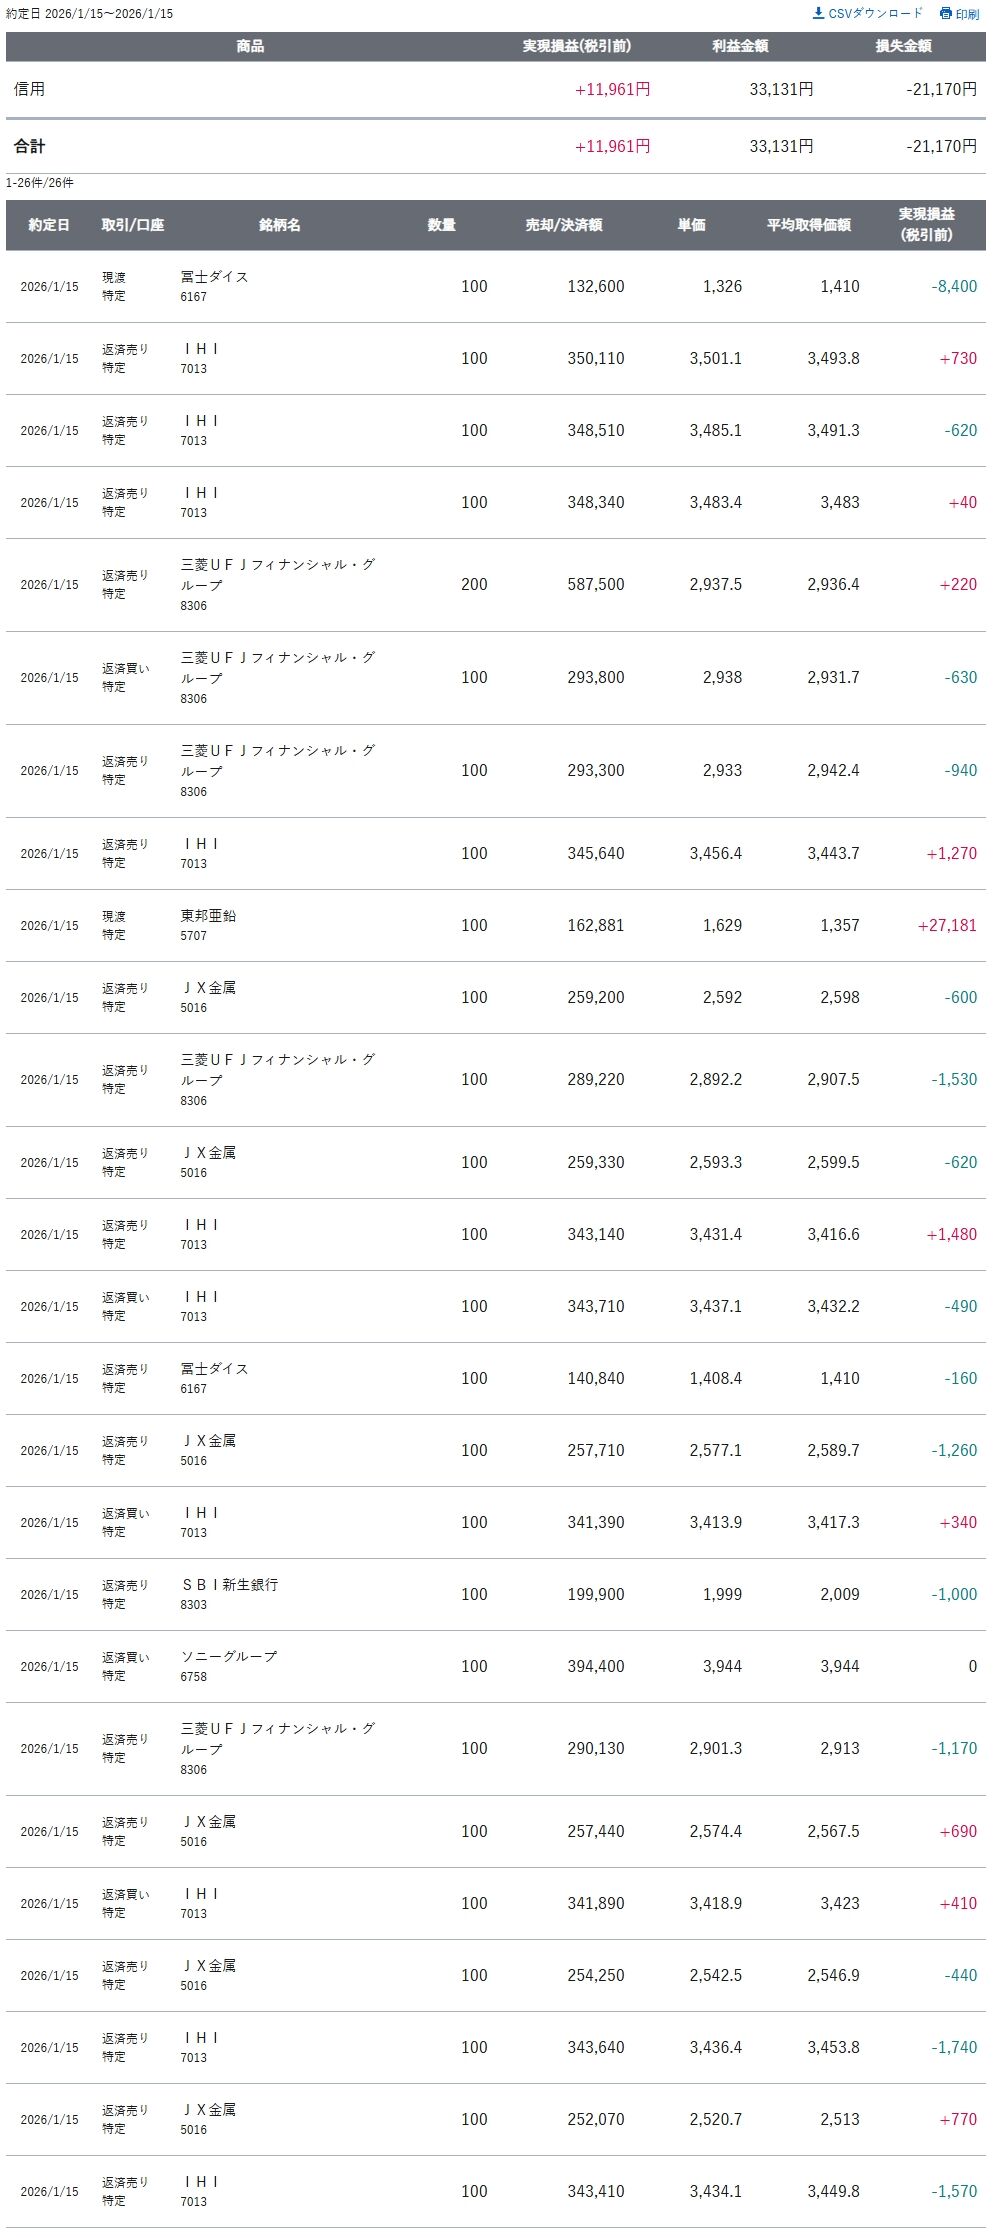The height and width of the screenshot is (2238, 997).
Task: Select the 印刷 print link text
Action: [967, 14]
